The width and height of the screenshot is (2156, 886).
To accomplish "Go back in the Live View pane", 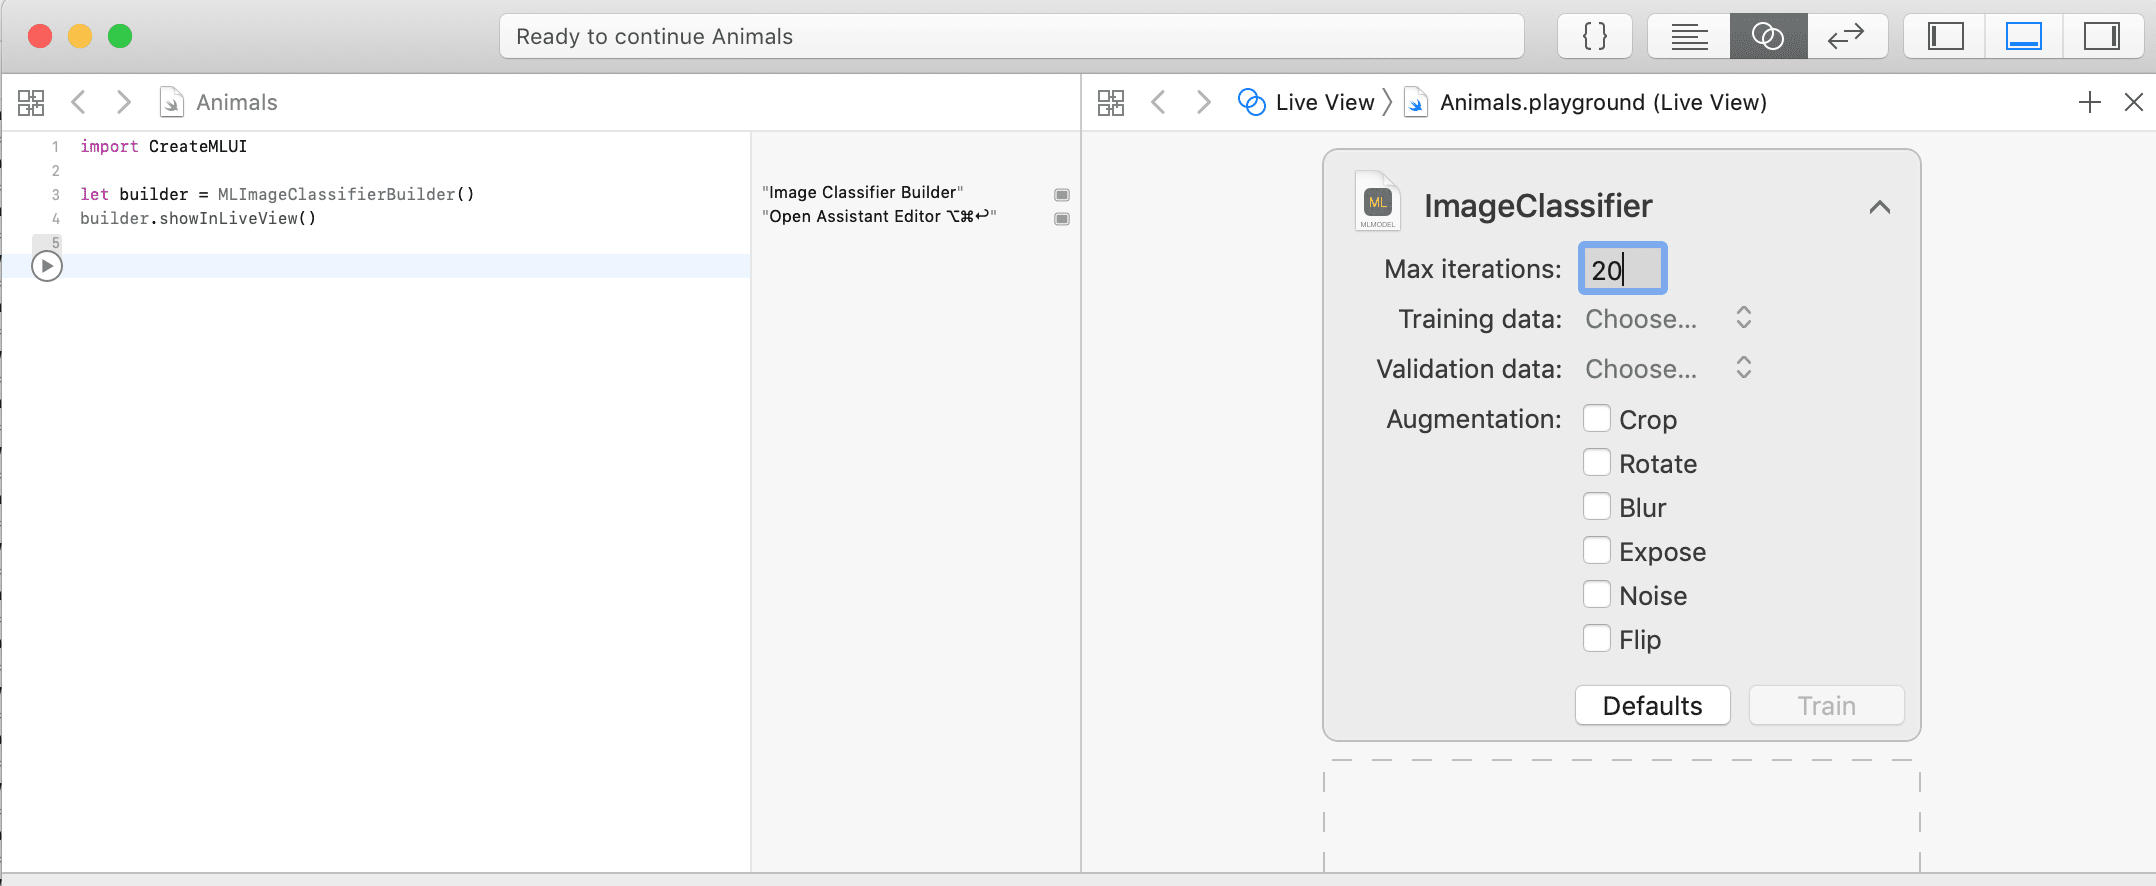I will tap(1158, 102).
